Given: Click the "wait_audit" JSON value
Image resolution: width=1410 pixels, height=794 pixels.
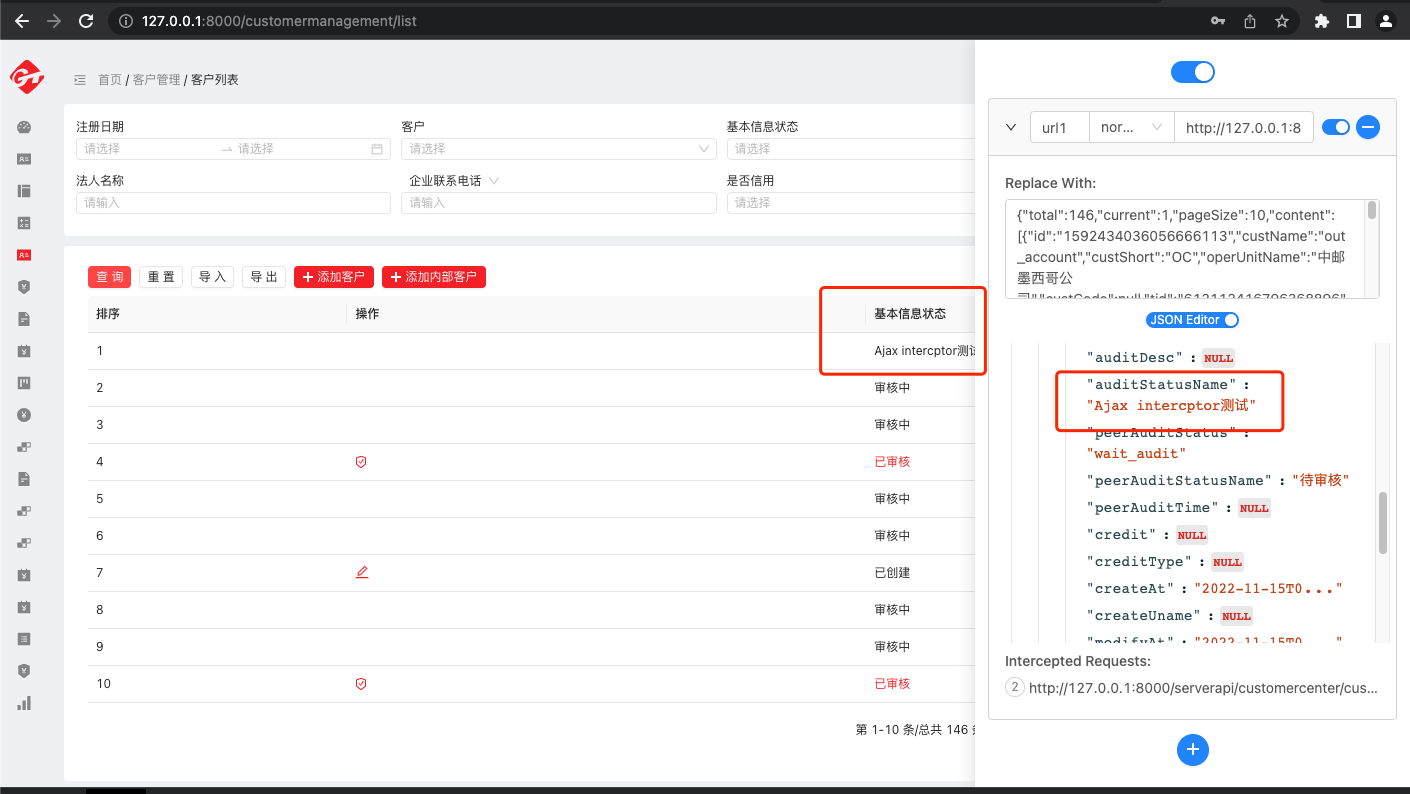Looking at the screenshot, I should tap(1136, 453).
